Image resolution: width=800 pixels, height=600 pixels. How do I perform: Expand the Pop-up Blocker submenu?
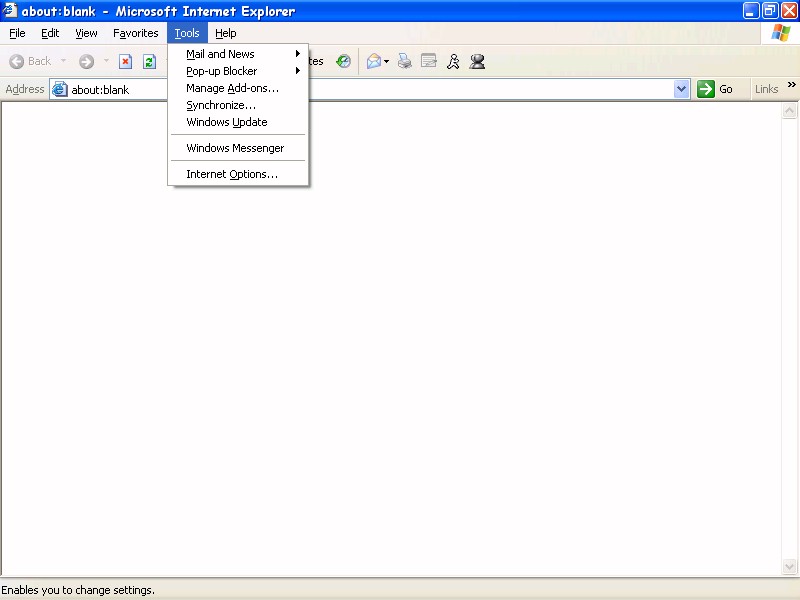(x=238, y=71)
